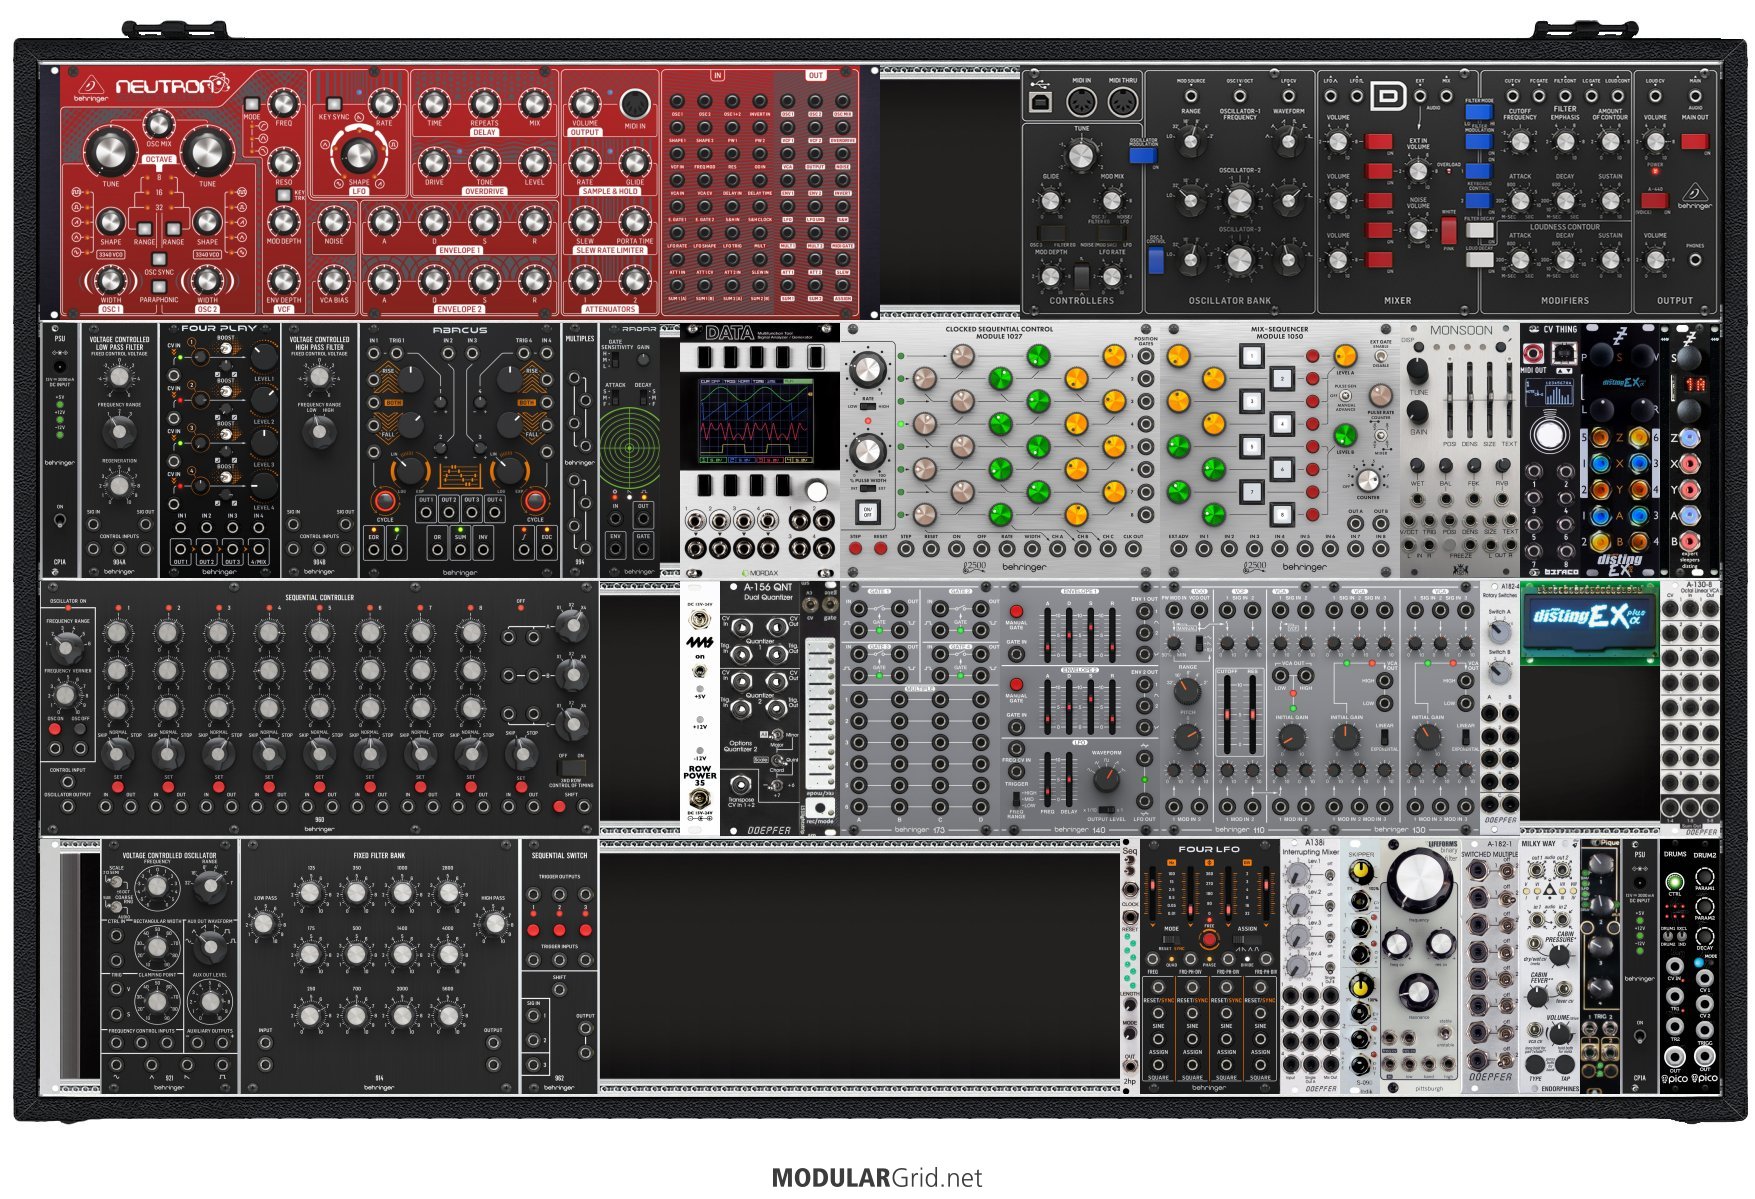Adjust the CUTOFF FREQUENCY knob on Model D
The height and width of the screenshot is (1199, 1755).
pos(1520,142)
